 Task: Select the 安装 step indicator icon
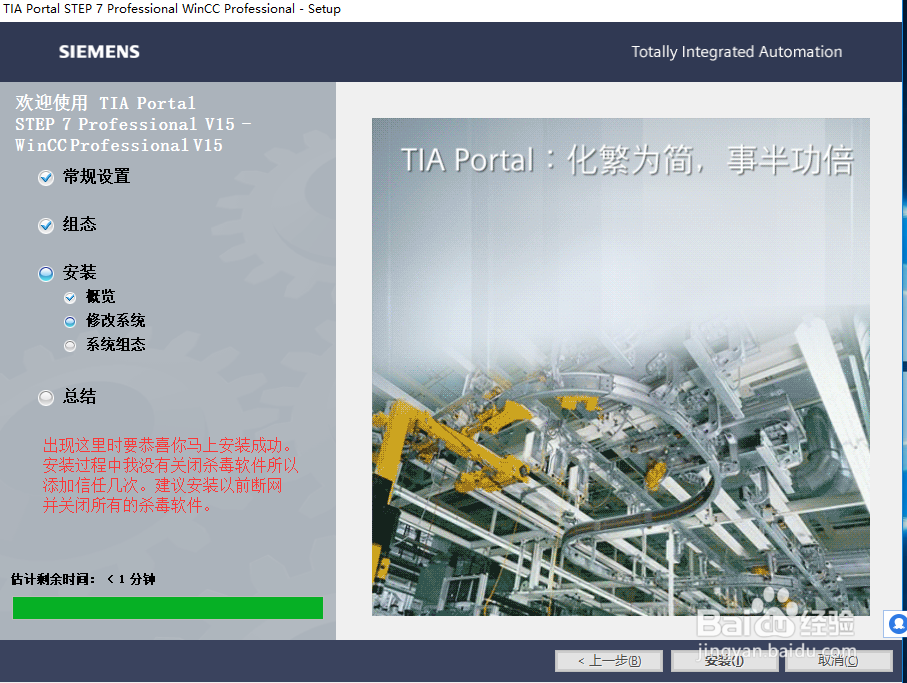(x=46, y=274)
